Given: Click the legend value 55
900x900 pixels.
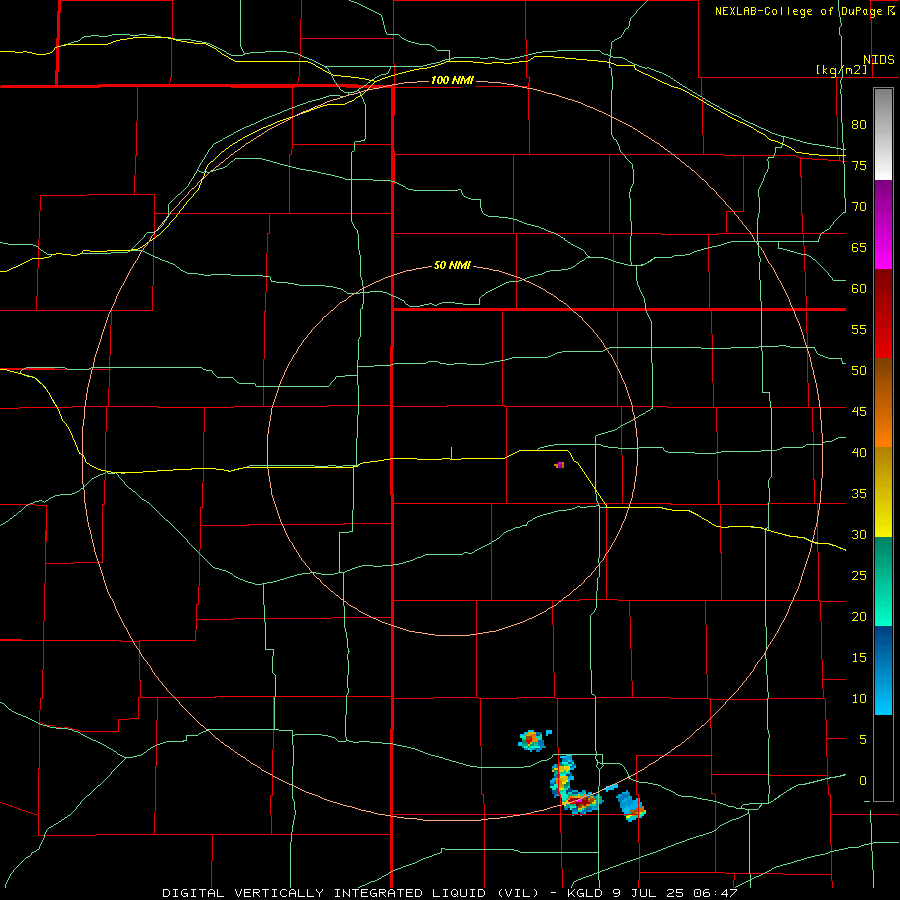Looking at the screenshot, I should (x=859, y=329).
